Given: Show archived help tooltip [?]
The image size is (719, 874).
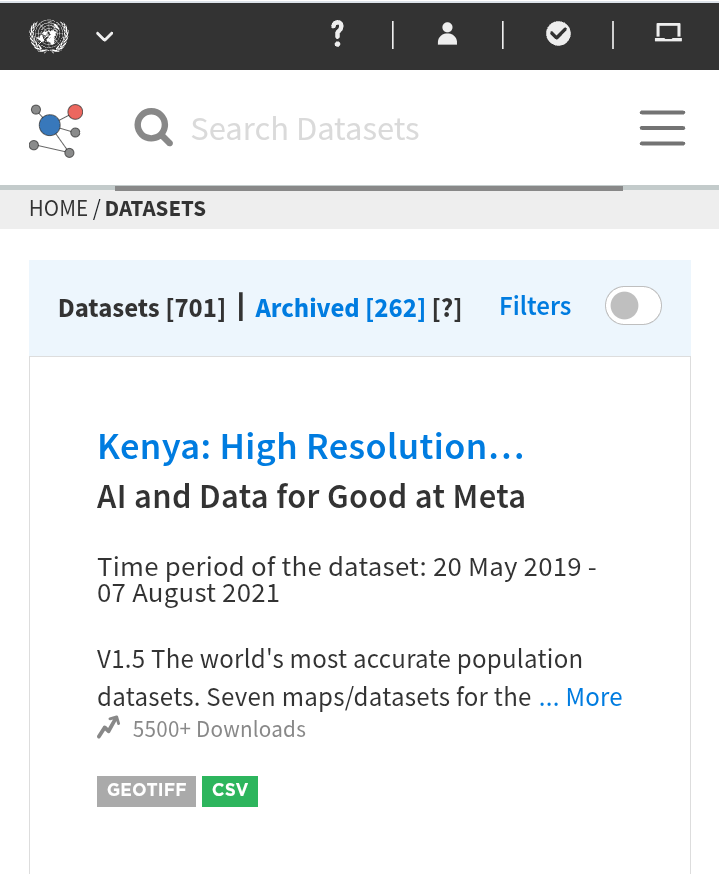Looking at the screenshot, I should (447, 308).
